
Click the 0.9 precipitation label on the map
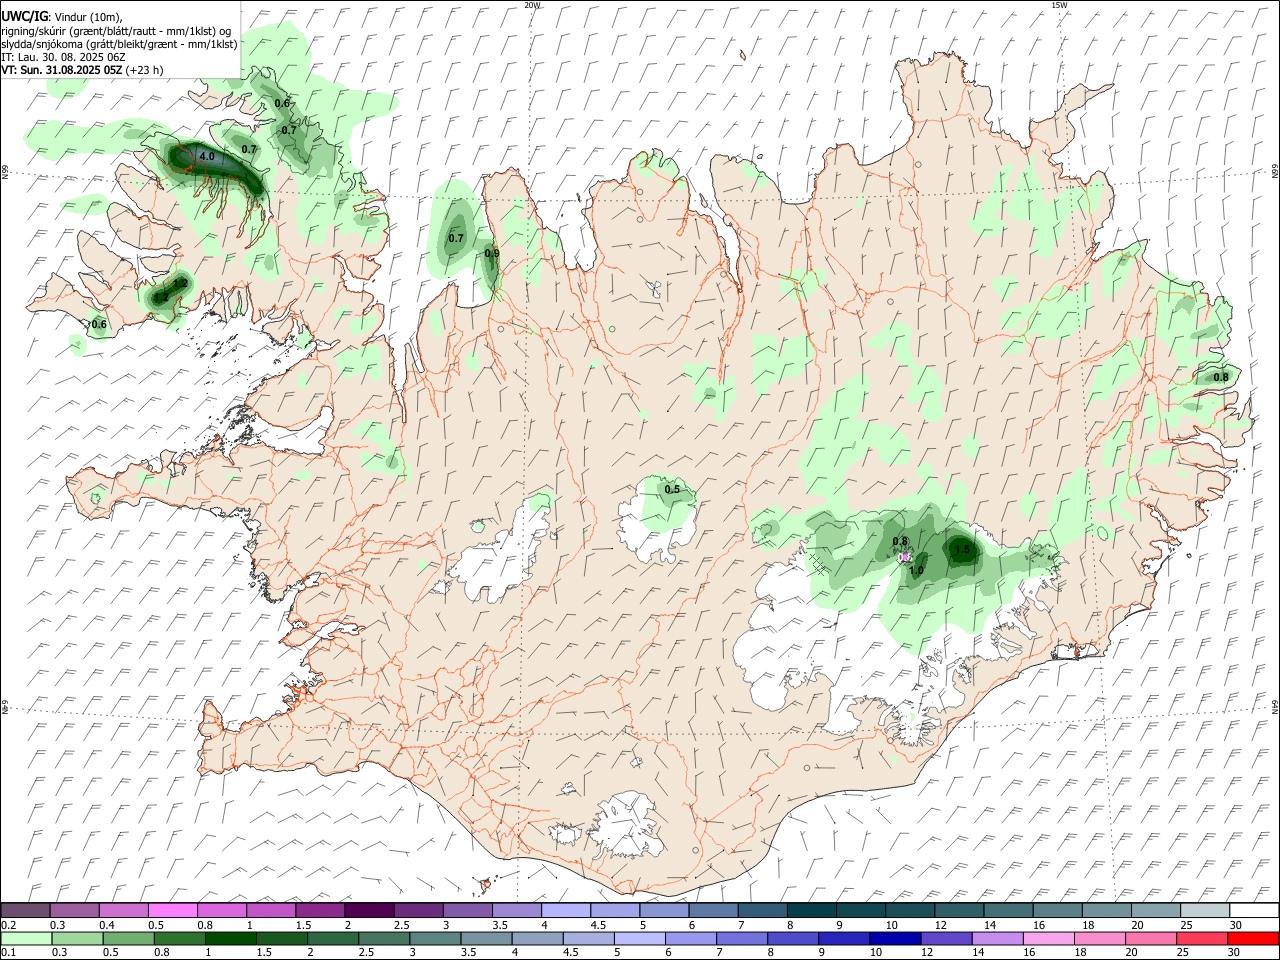pyautogui.click(x=492, y=253)
